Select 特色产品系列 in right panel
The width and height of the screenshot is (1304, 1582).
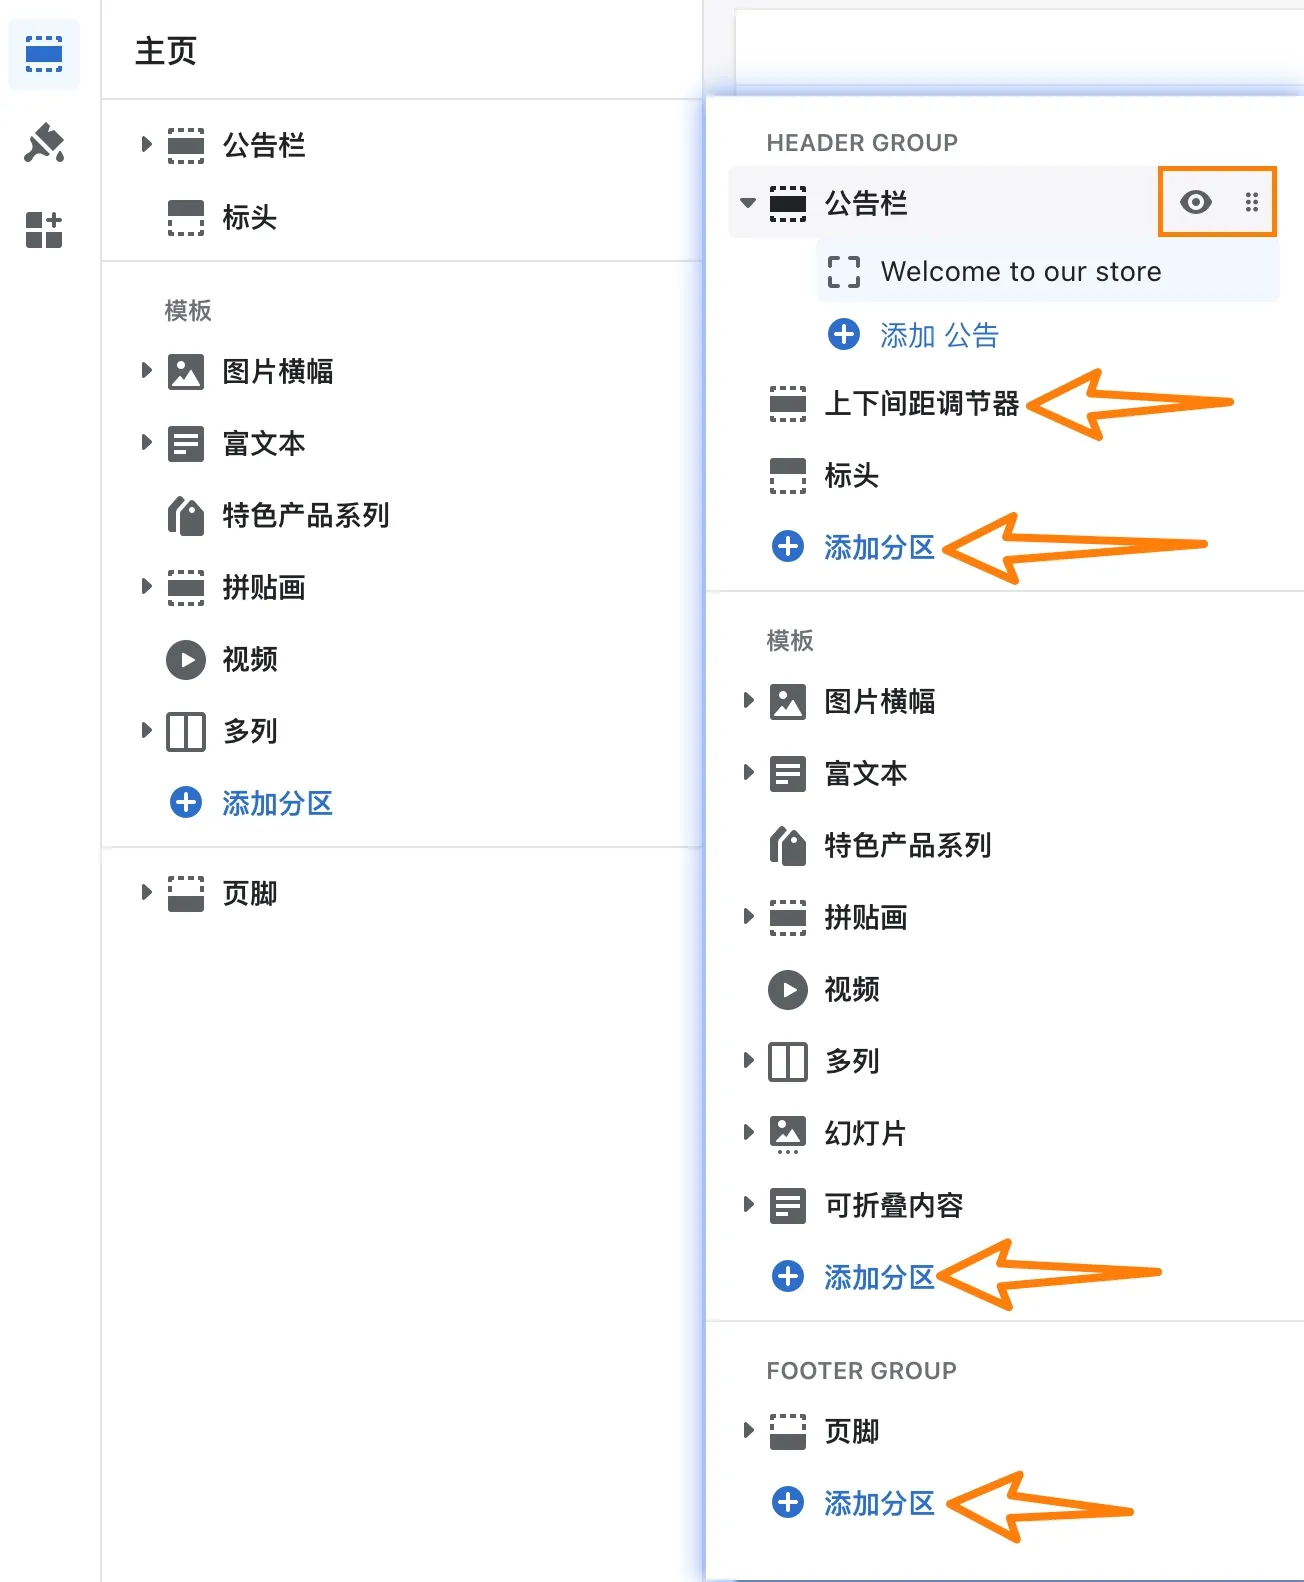coord(907,846)
